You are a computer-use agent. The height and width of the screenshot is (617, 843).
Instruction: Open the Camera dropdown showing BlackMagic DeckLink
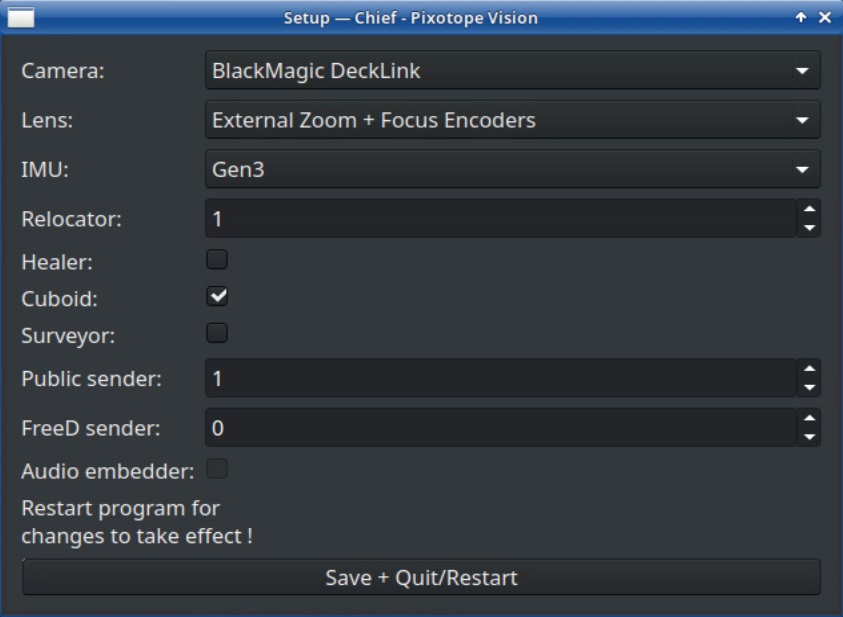click(512, 71)
